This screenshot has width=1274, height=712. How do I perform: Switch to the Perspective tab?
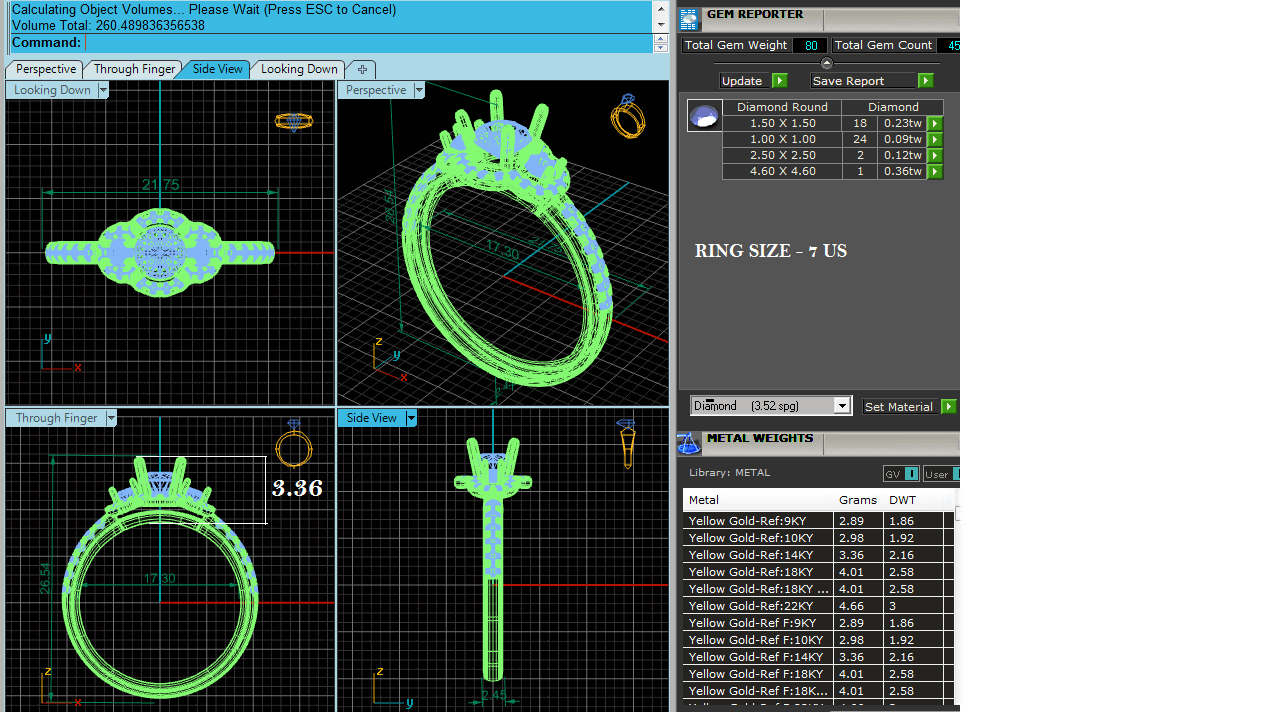(45, 69)
